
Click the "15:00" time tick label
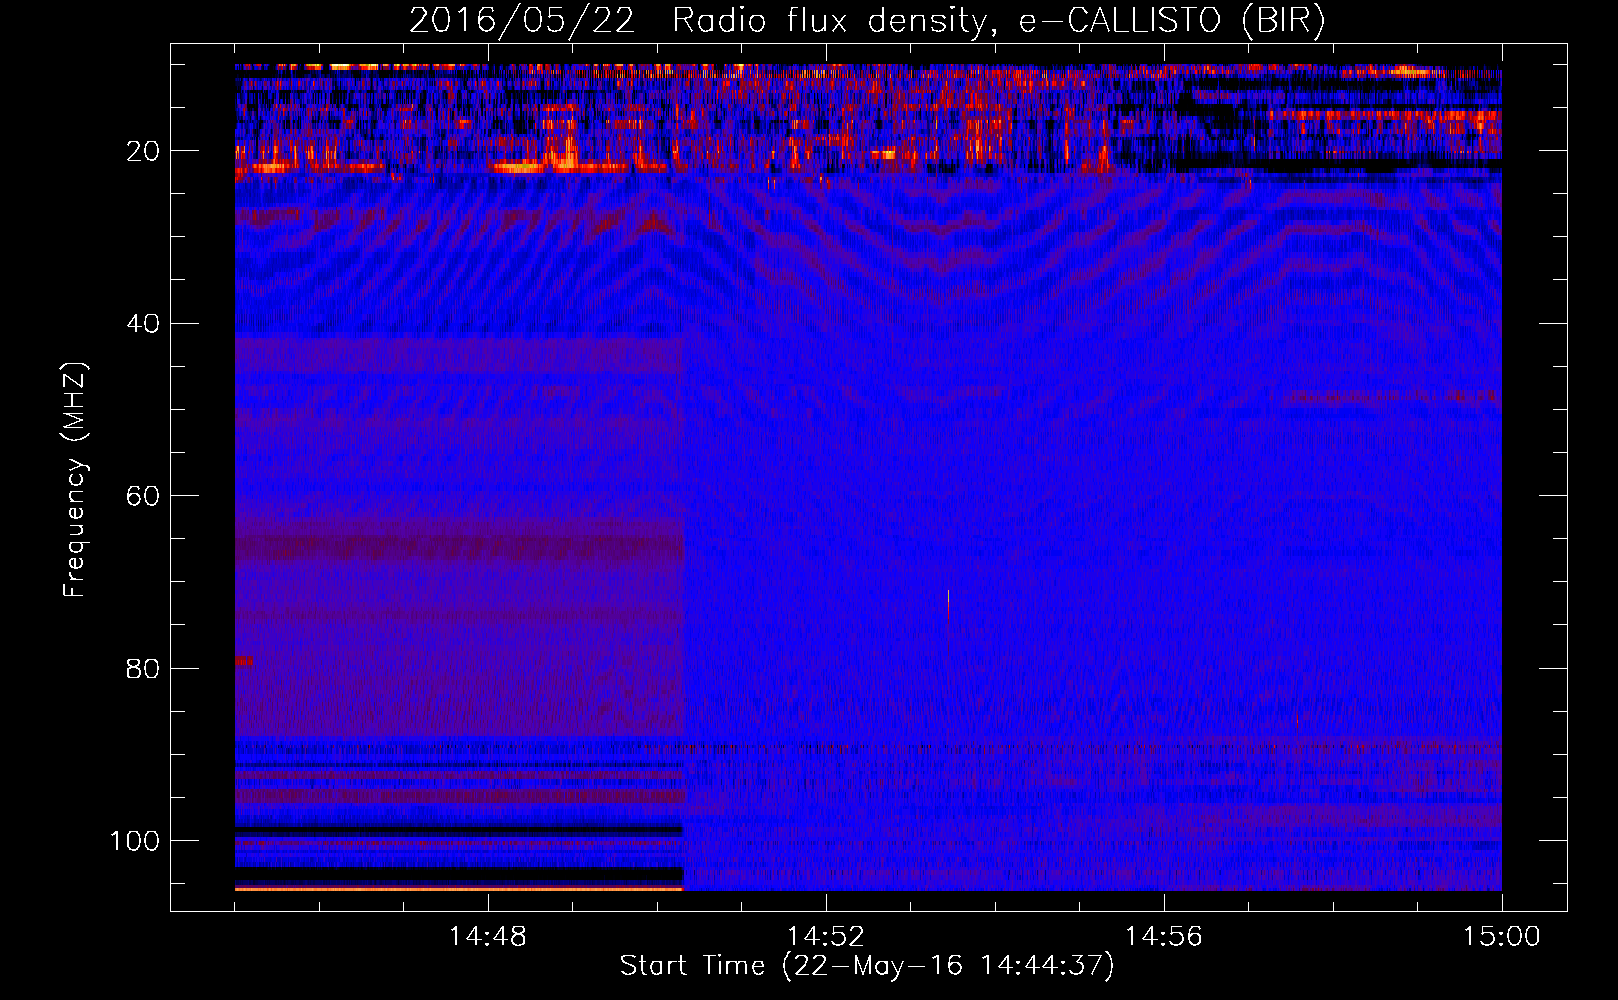point(1501,937)
